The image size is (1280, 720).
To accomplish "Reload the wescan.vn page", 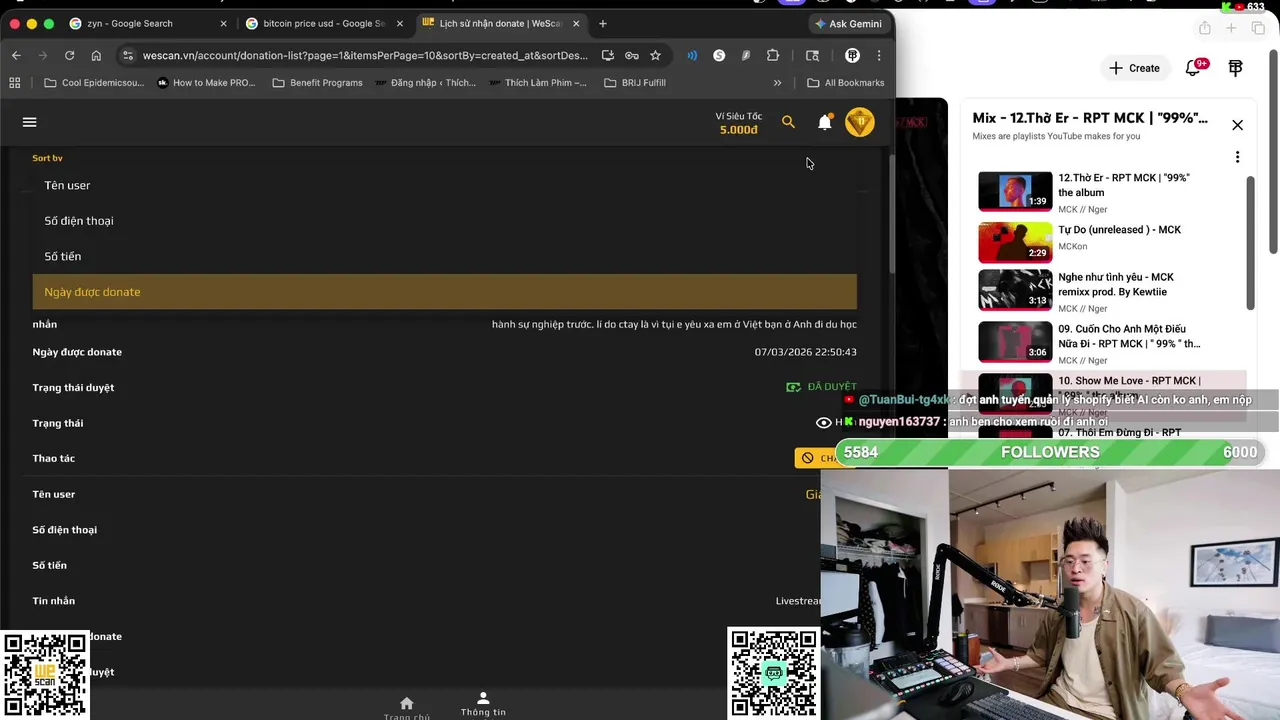I will click(x=69, y=55).
